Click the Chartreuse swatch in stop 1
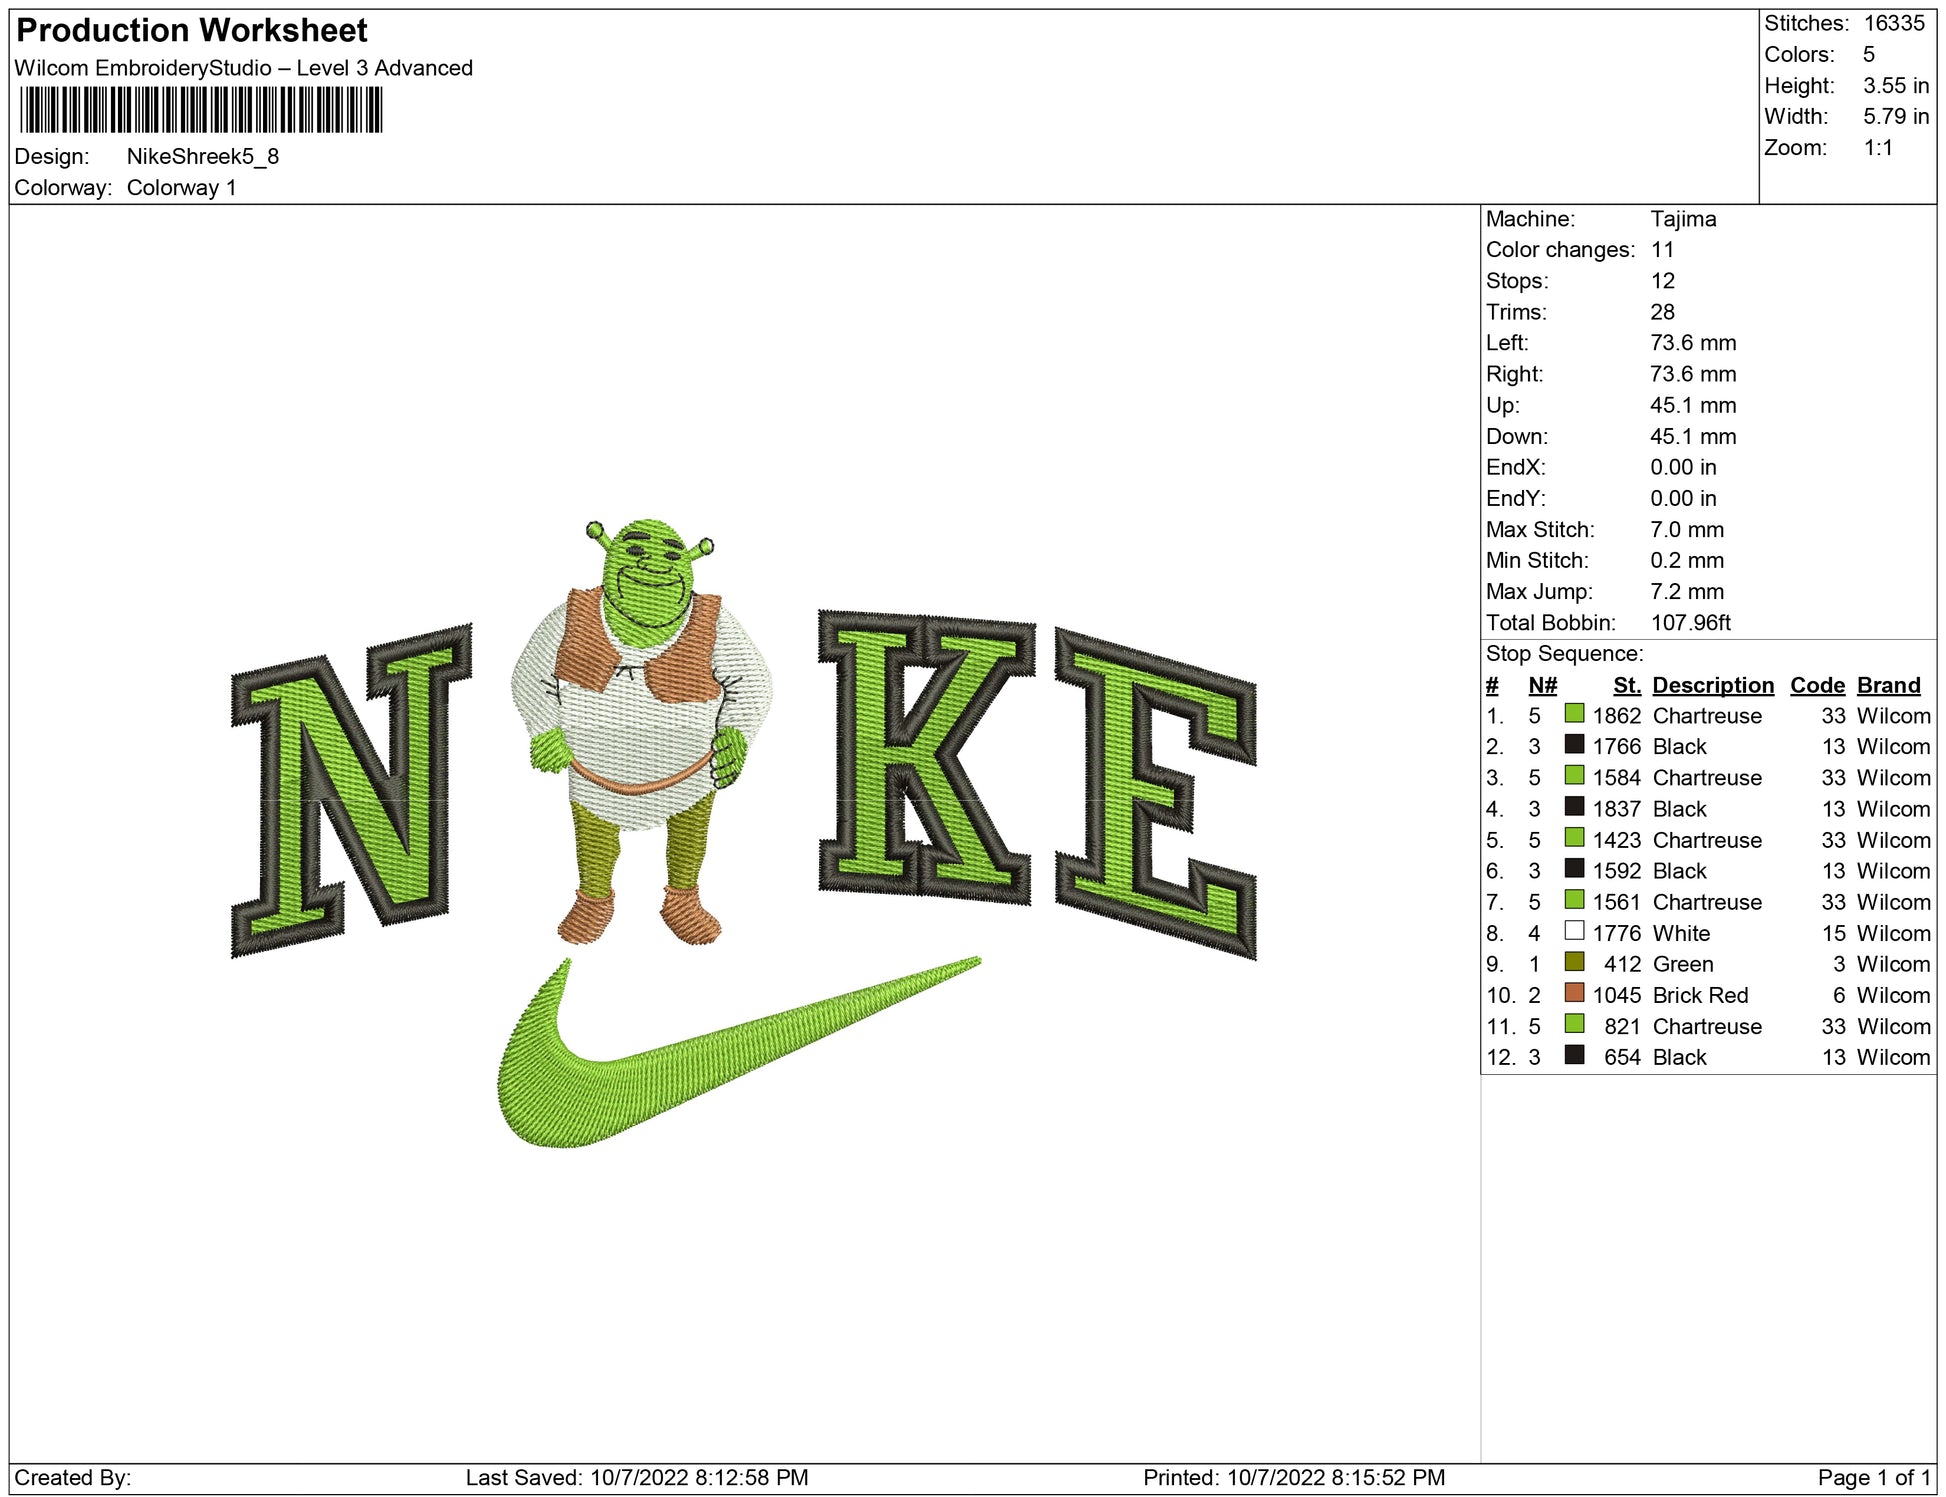 (x=1574, y=714)
